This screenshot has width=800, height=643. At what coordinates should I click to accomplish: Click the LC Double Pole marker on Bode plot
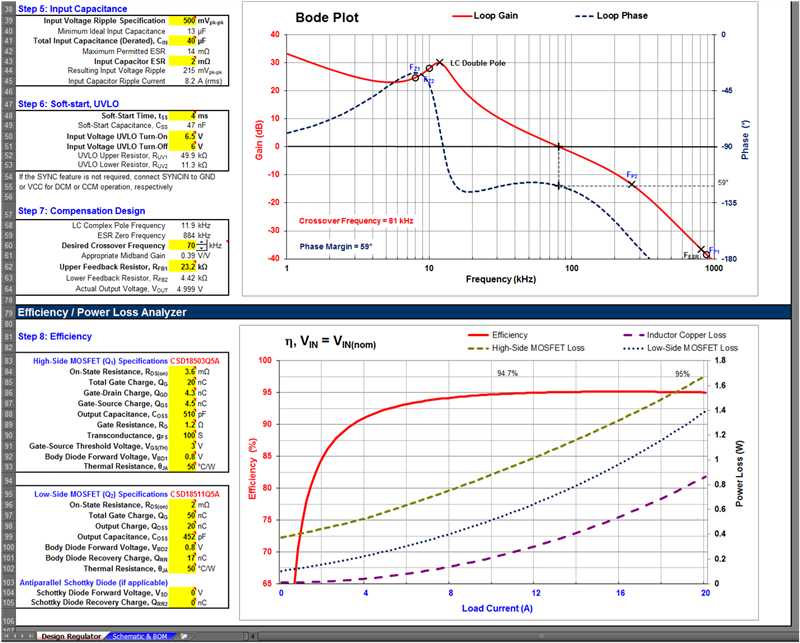coord(440,62)
